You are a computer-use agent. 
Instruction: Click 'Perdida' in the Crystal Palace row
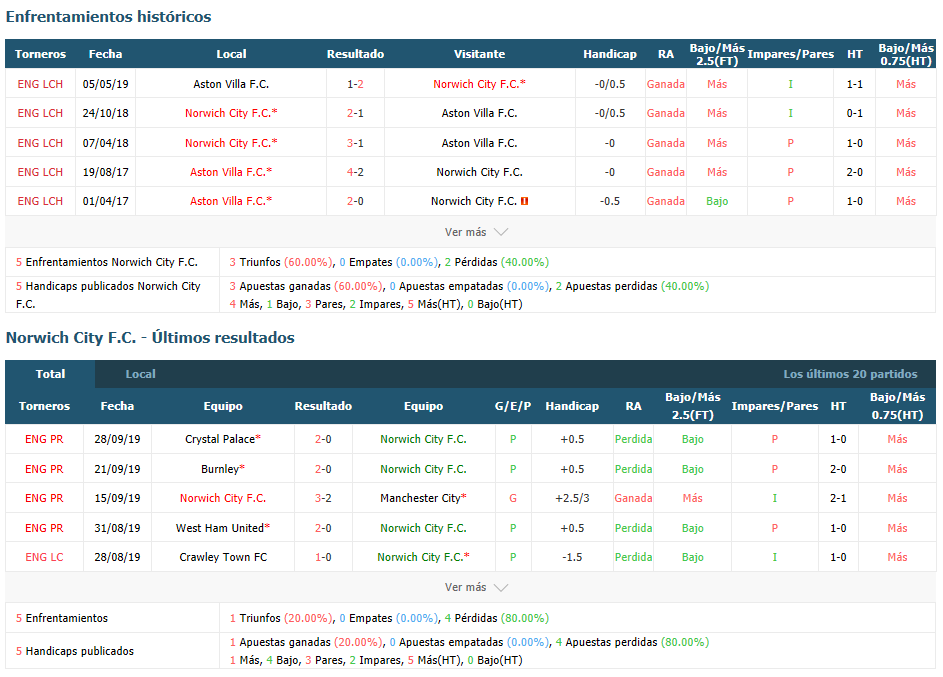coord(633,440)
